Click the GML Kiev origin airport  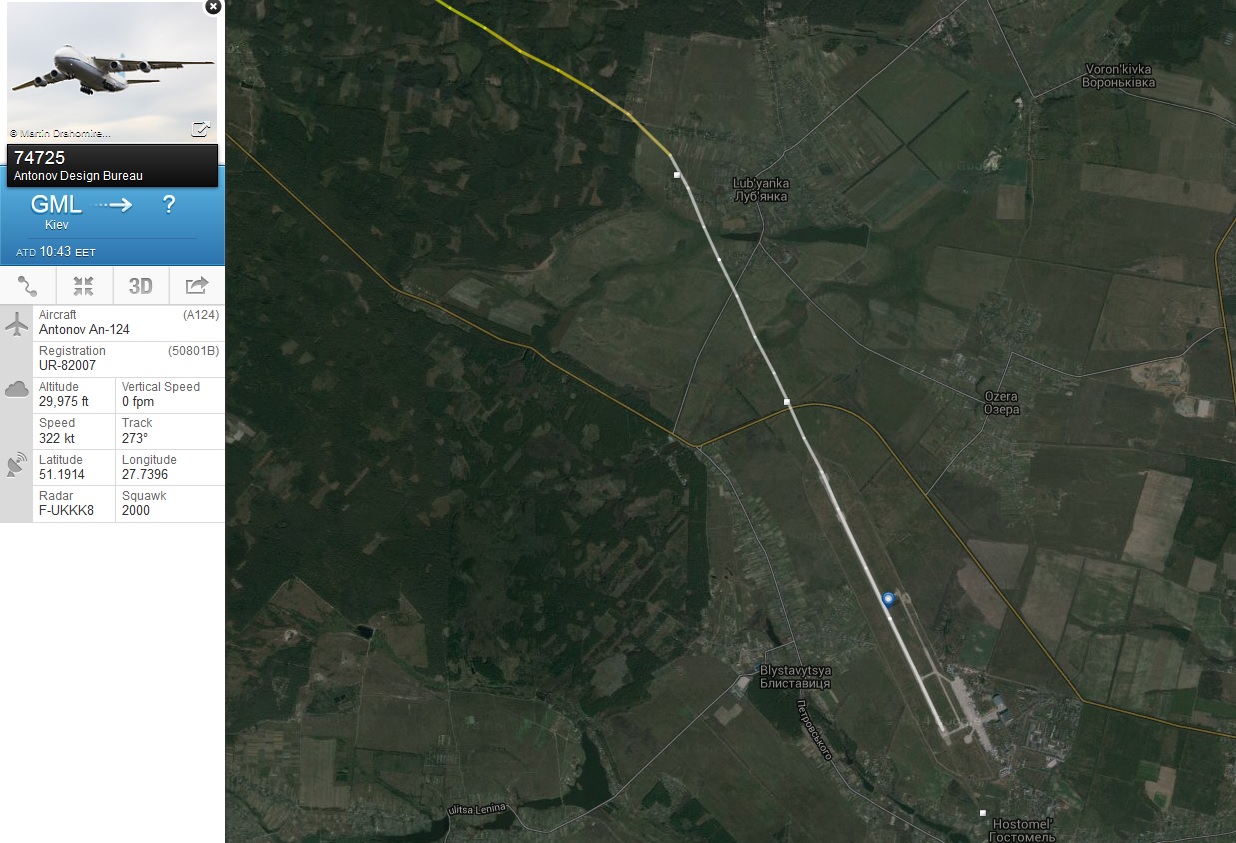pyautogui.click(x=55, y=211)
